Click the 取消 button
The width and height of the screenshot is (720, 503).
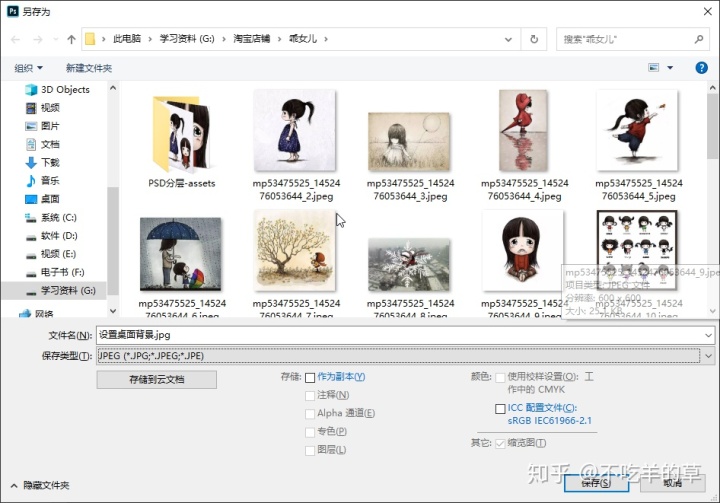click(x=673, y=483)
